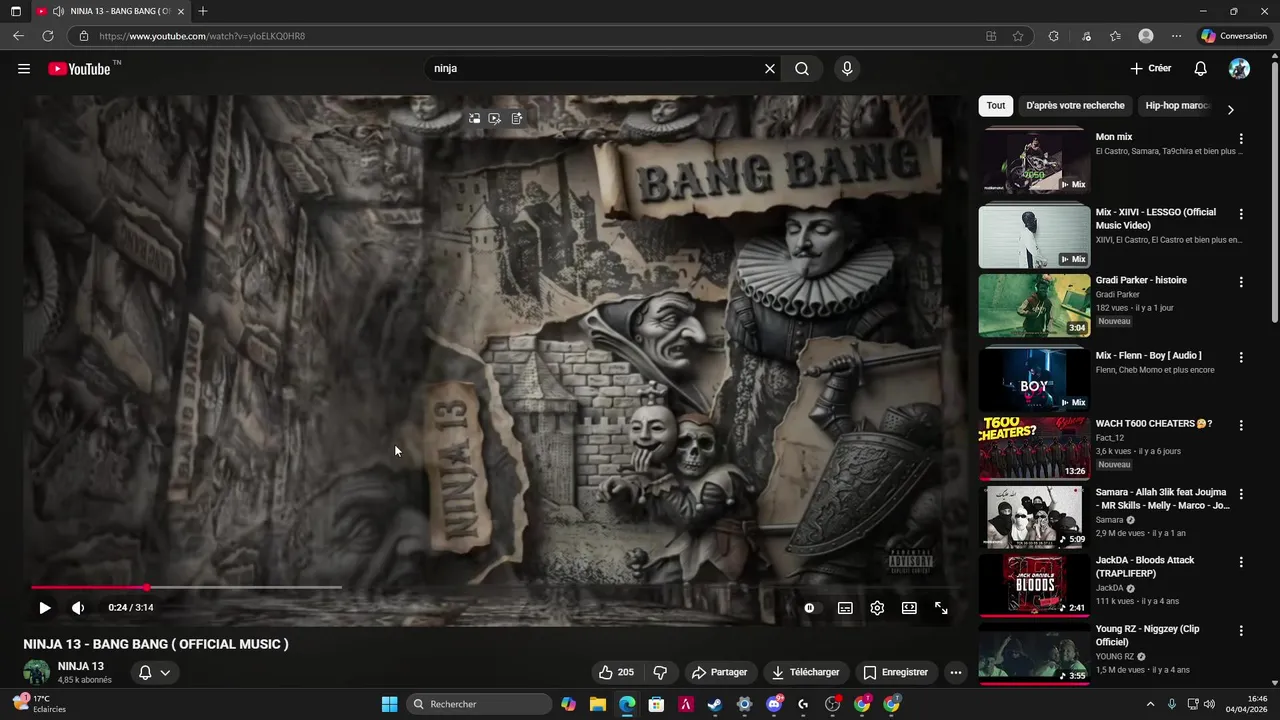The width and height of the screenshot is (1280, 720).
Task: Open Microsoft Store from the taskbar
Action: pos(656,704)
